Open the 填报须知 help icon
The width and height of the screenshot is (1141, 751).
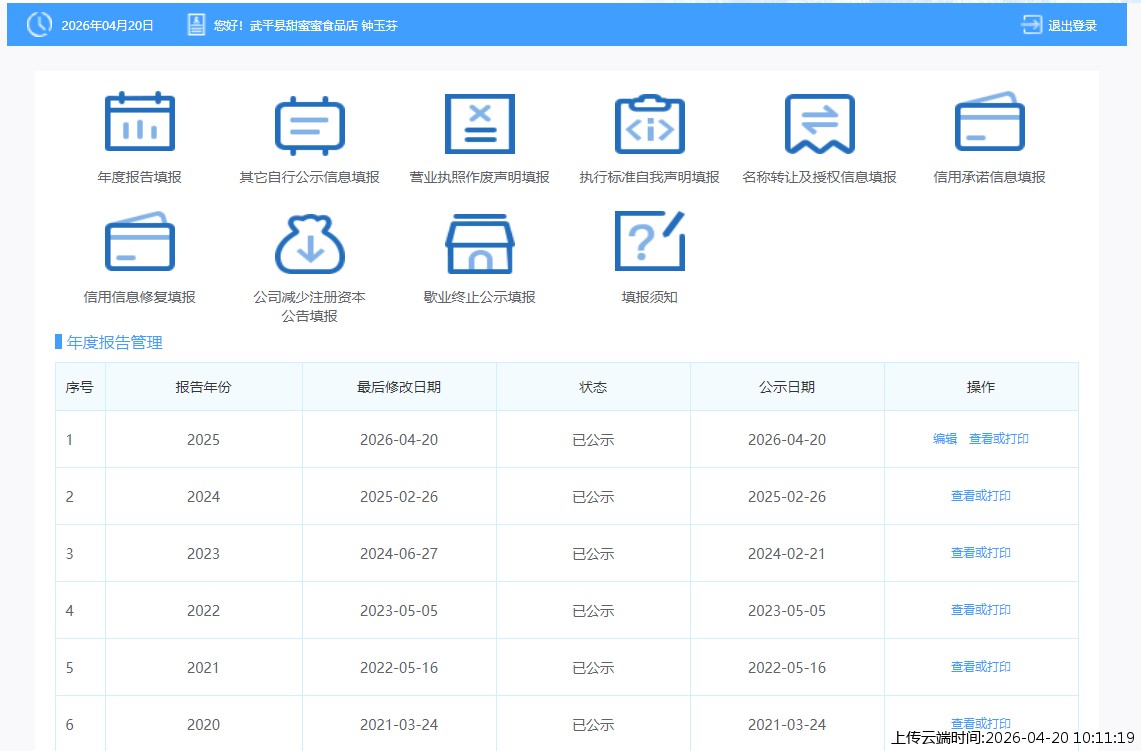[x=649, y=241]
